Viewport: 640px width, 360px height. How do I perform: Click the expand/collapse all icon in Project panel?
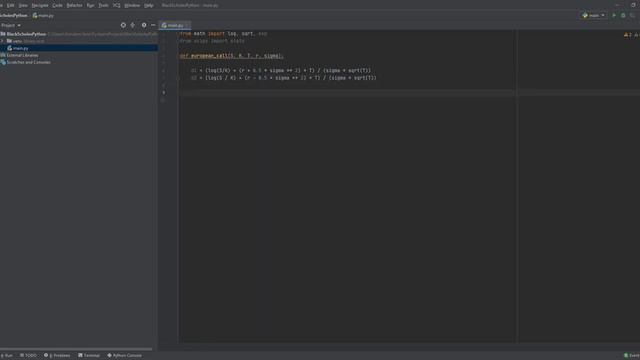pyautogui.click(x=133, y=25)
